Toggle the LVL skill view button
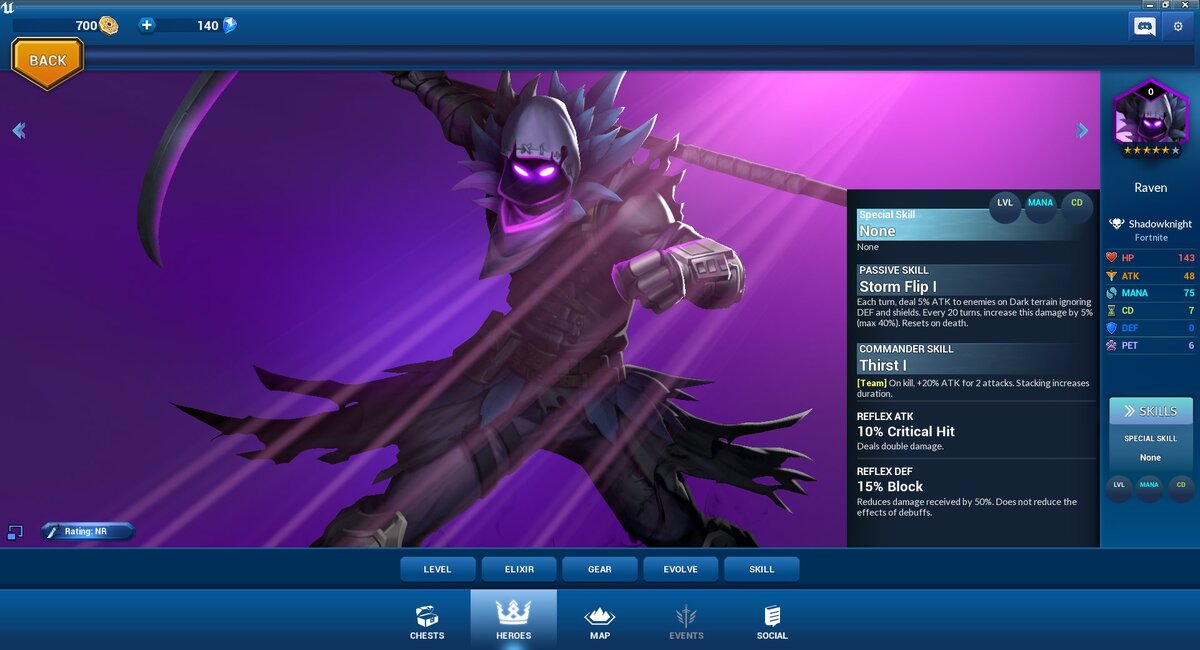1200x650 pixels. point(1005,203)
